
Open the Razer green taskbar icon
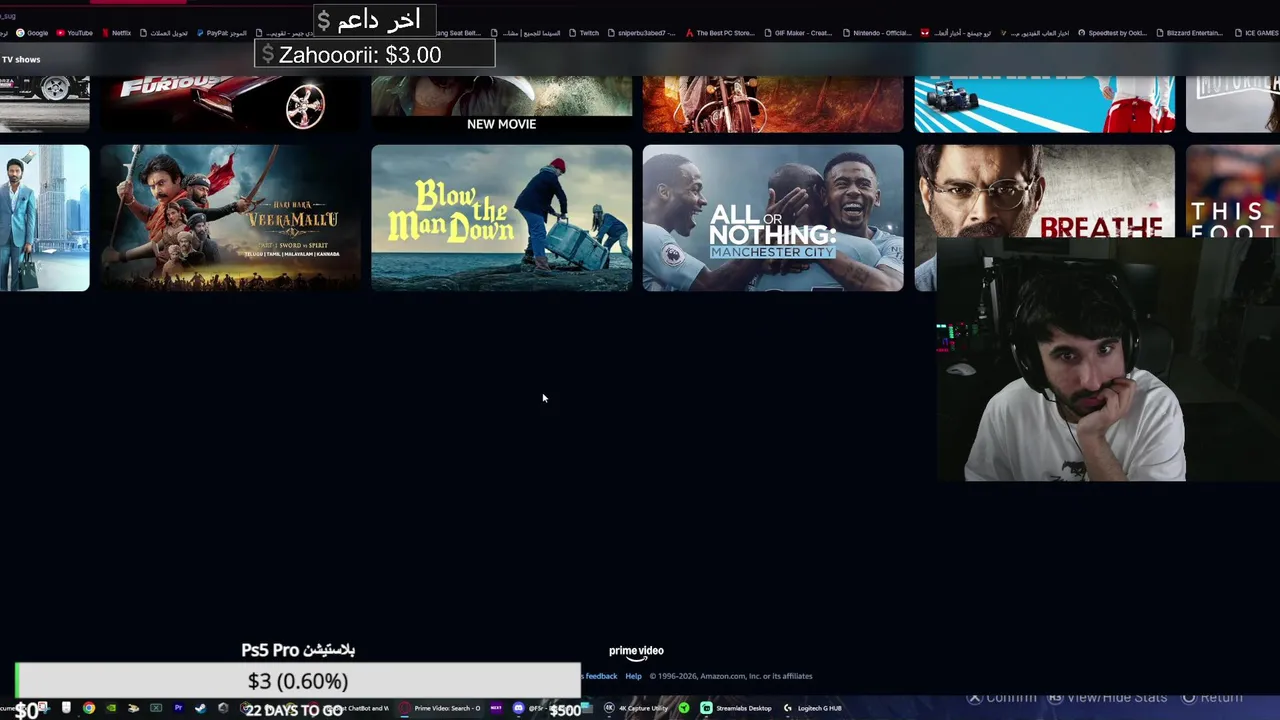click(x=684, y=708)
